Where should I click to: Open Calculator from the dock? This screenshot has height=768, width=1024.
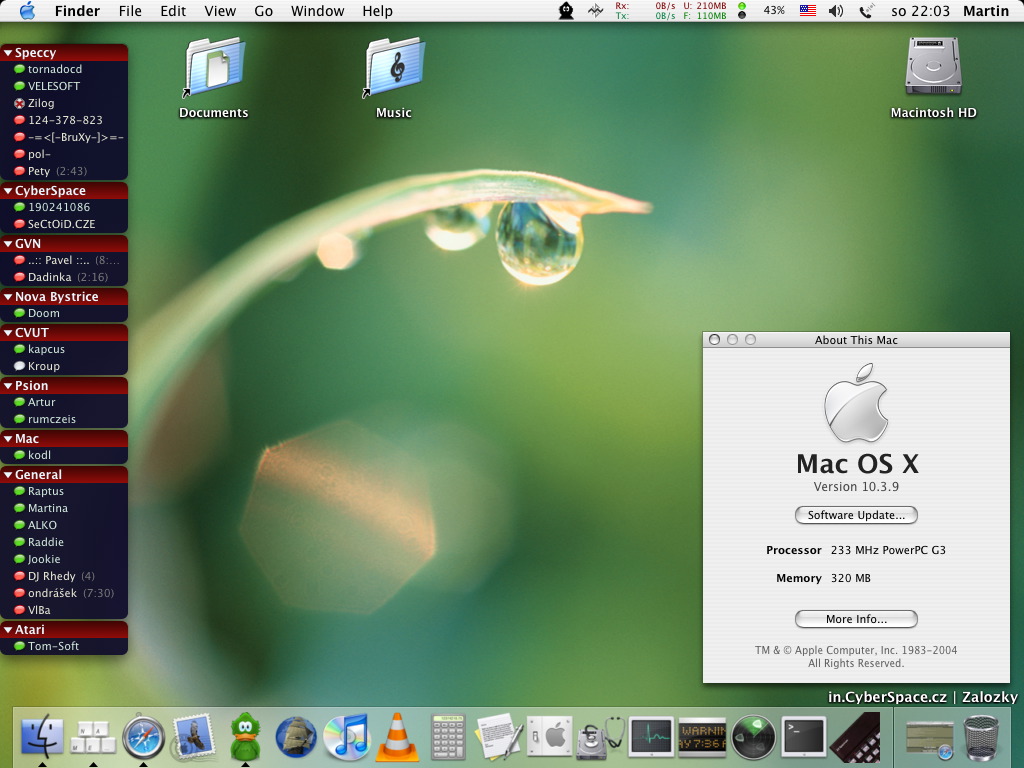click(x=448, y=738)
